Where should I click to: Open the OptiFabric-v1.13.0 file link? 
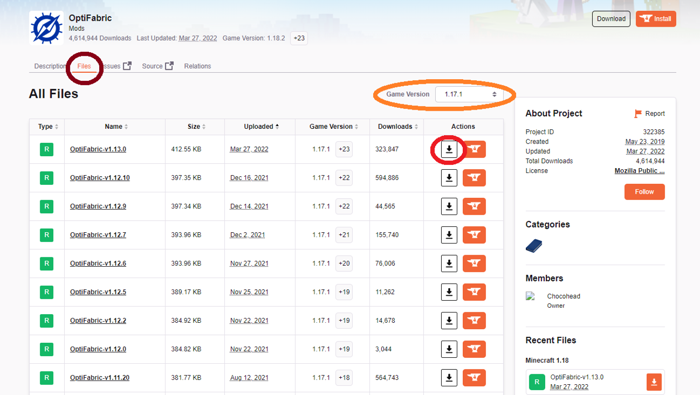pyautogui.click(x=98, y=149)
